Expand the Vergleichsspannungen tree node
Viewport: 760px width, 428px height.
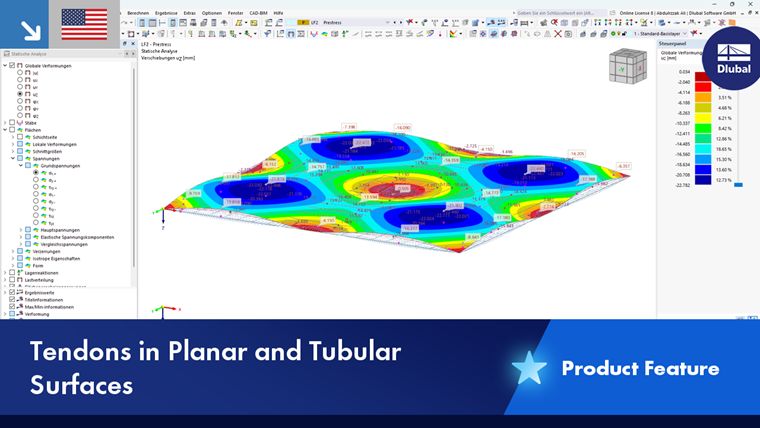tap(21, 244)
